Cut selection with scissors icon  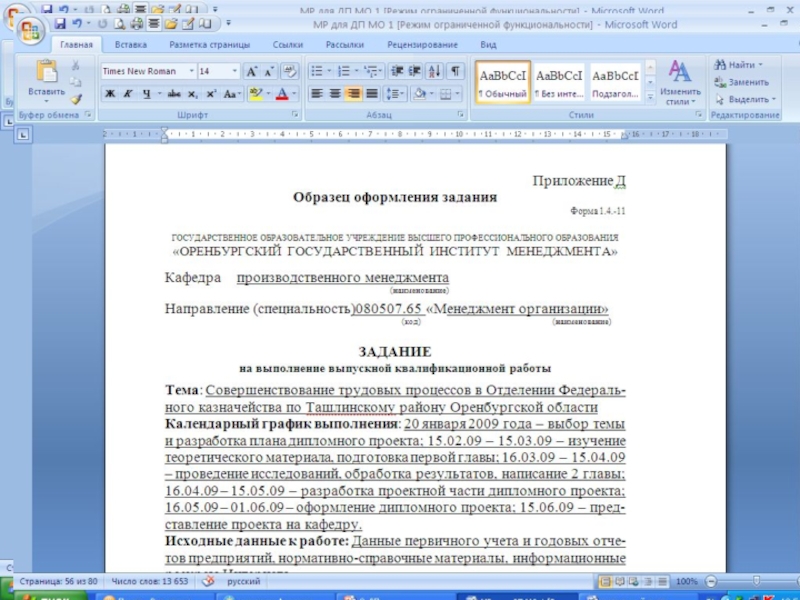click(76, 65)
